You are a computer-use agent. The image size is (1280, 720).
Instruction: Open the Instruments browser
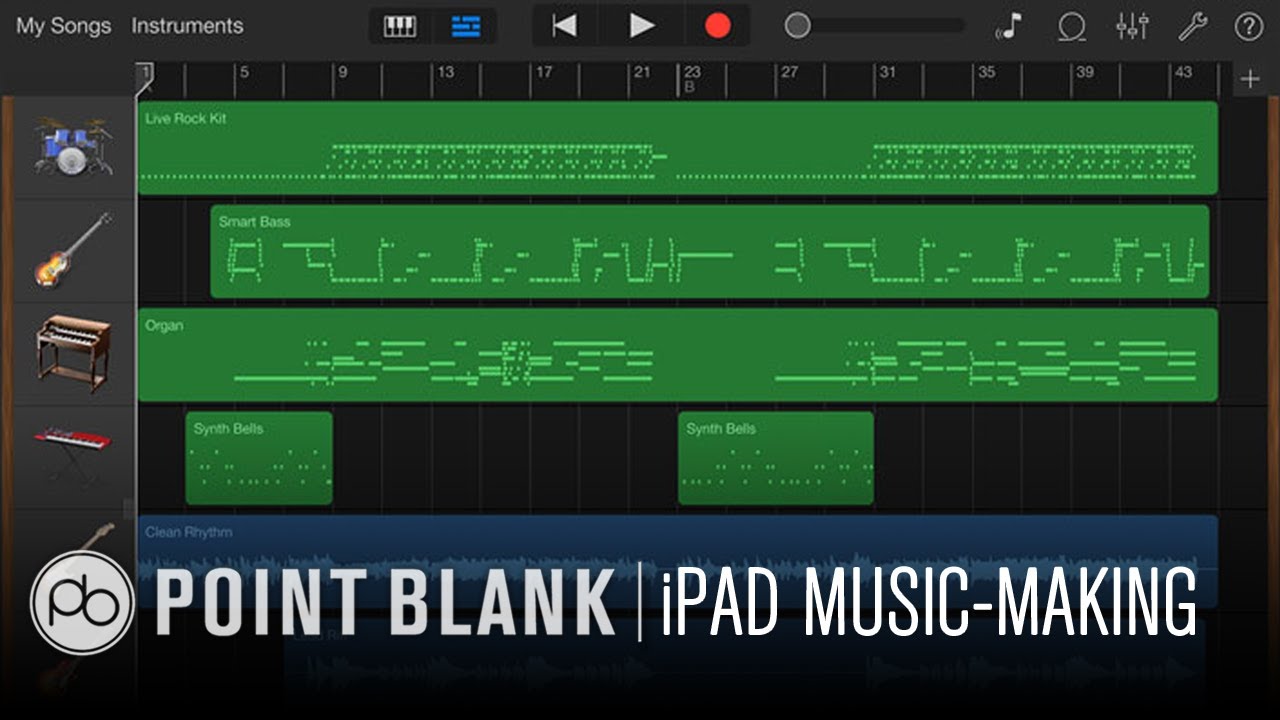(x=187, y=26)
